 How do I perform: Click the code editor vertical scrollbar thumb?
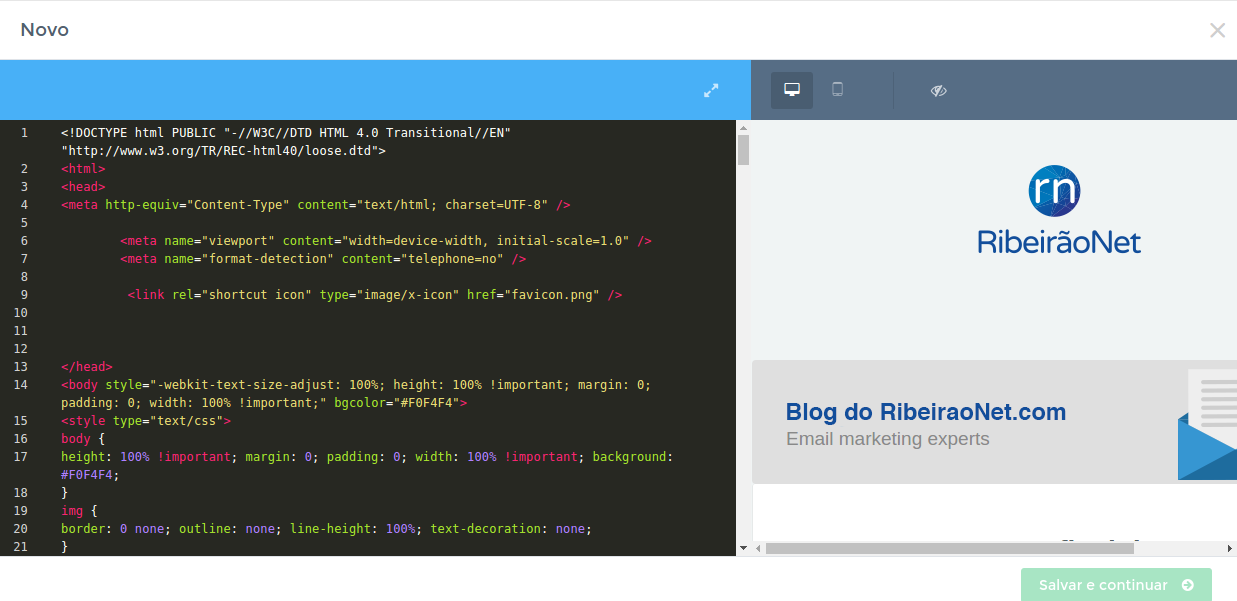point(743,149)
